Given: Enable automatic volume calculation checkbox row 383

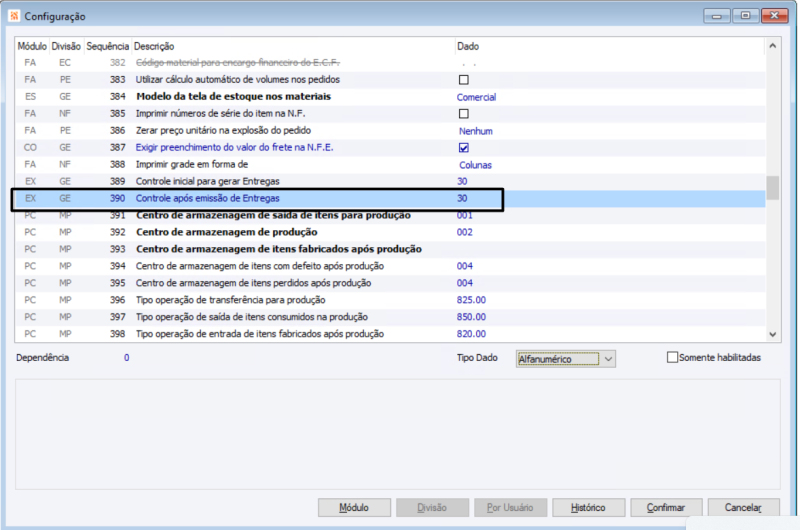Looking at the screenshot, I should (x=463, y=80).
